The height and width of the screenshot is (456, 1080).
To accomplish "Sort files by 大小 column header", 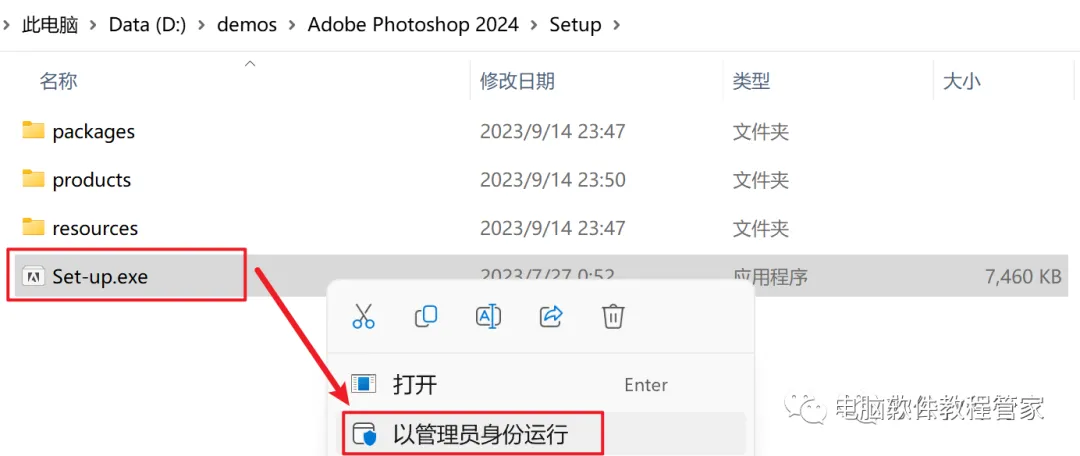I will 961,81.
